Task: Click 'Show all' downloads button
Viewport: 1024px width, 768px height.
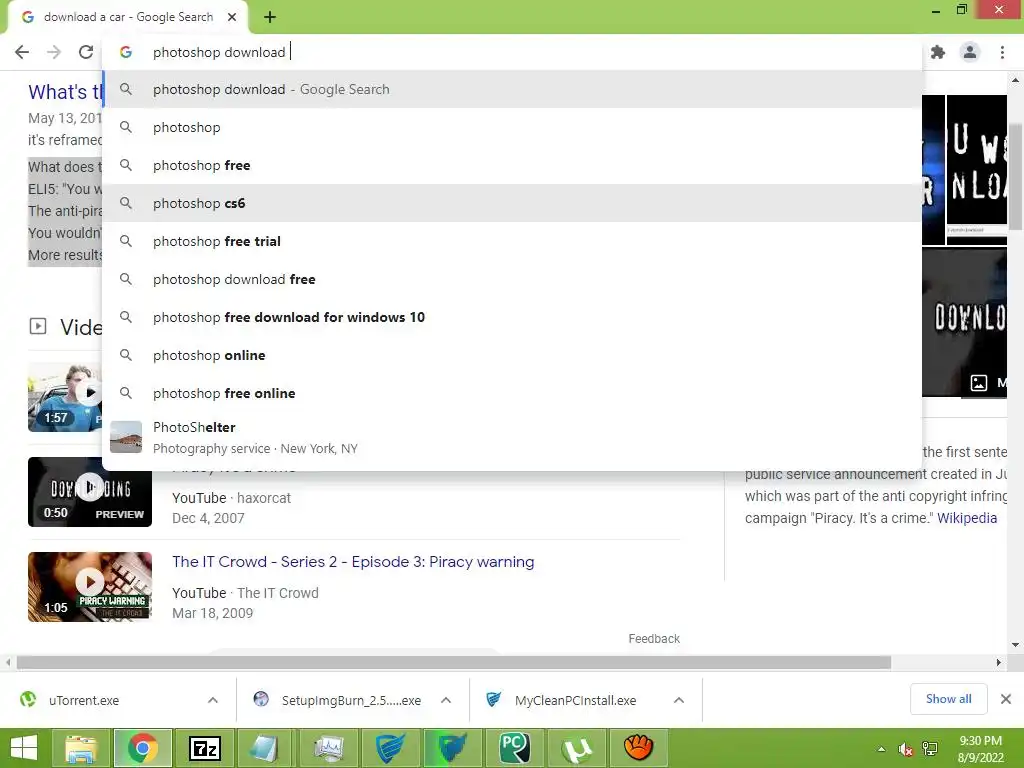Action: pos(948,699)
